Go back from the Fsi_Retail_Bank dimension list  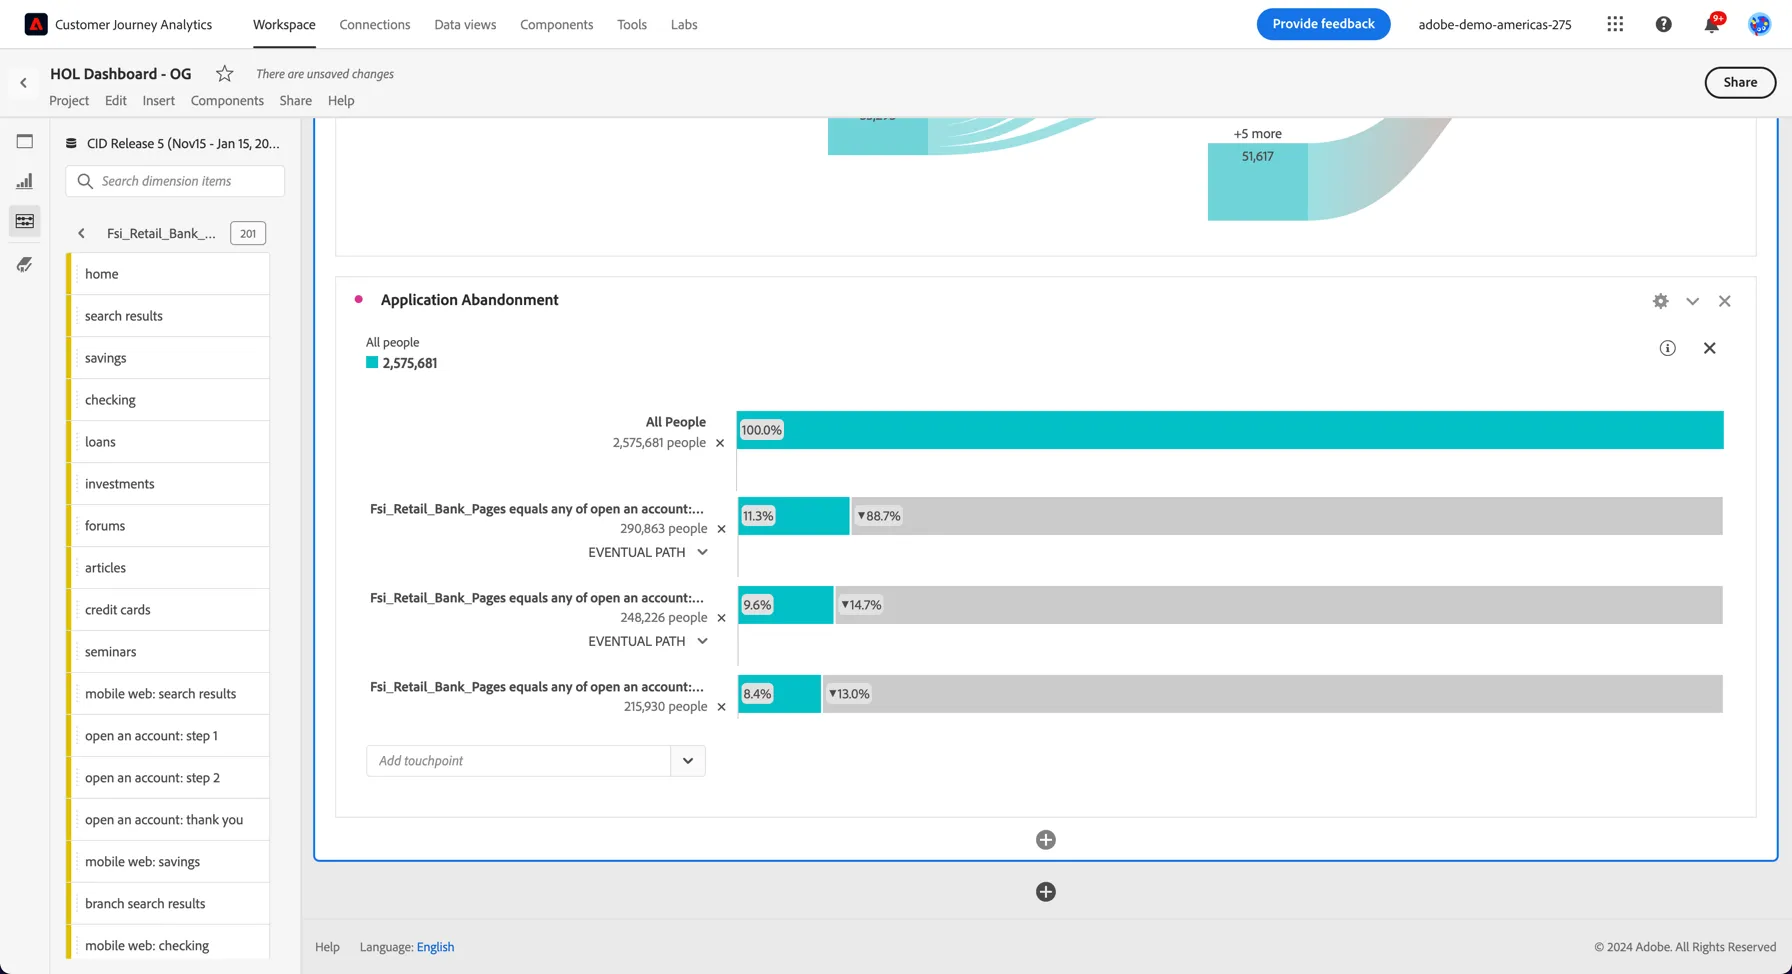(82, 233)
